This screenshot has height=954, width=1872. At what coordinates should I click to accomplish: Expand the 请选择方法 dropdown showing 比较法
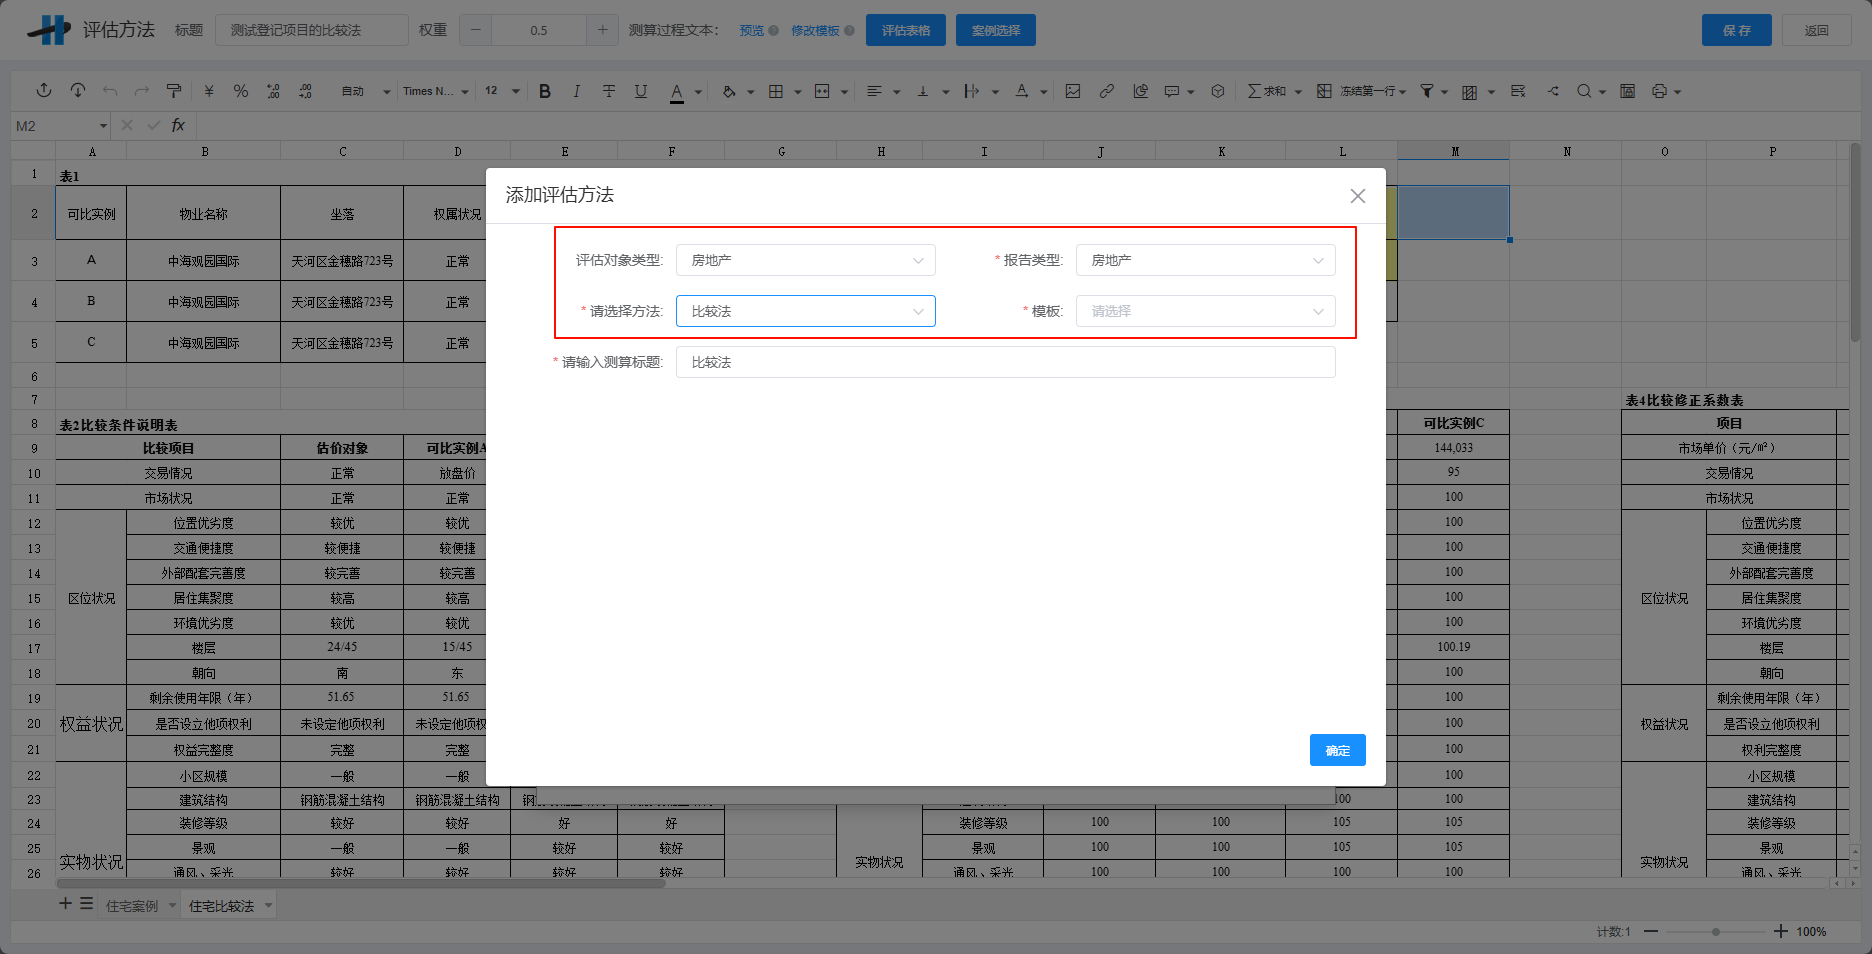(x=805, y=311)
